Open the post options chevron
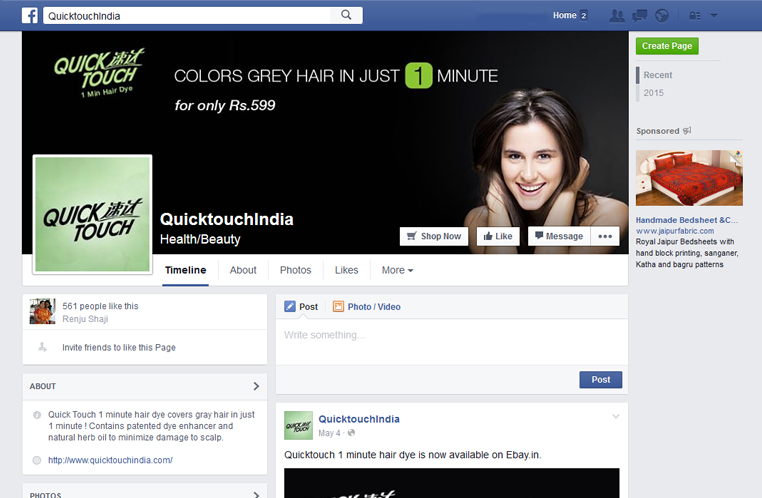762x498 pixels. coord(616,416)
